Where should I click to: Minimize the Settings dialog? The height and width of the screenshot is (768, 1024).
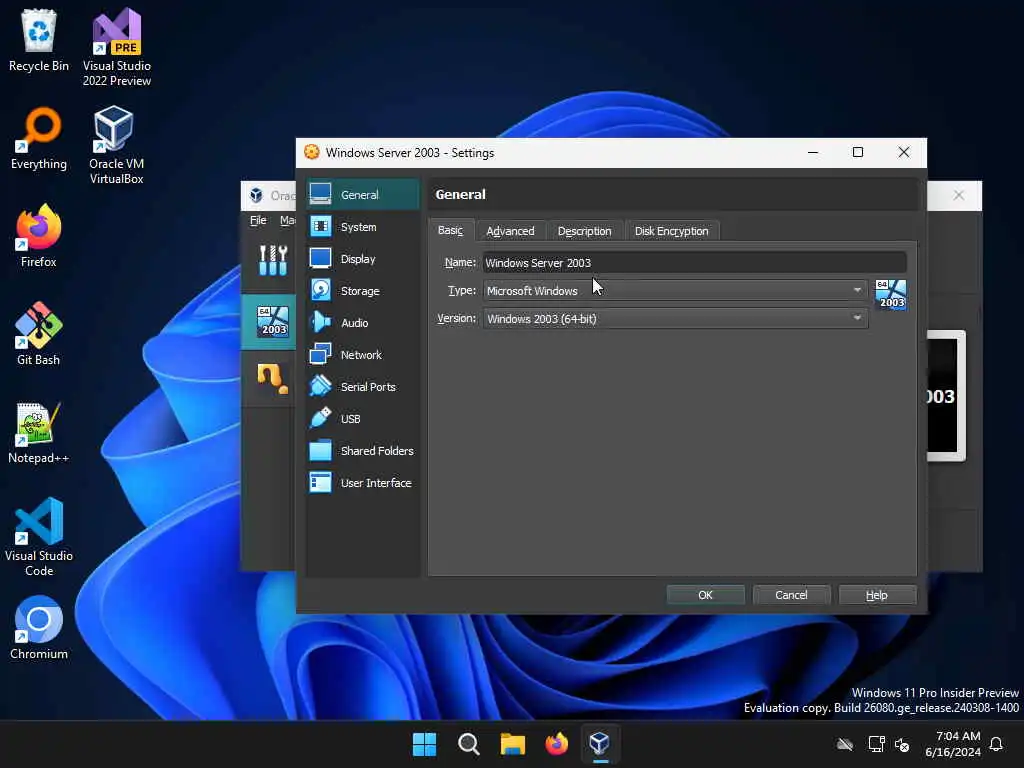pos(812,152)
